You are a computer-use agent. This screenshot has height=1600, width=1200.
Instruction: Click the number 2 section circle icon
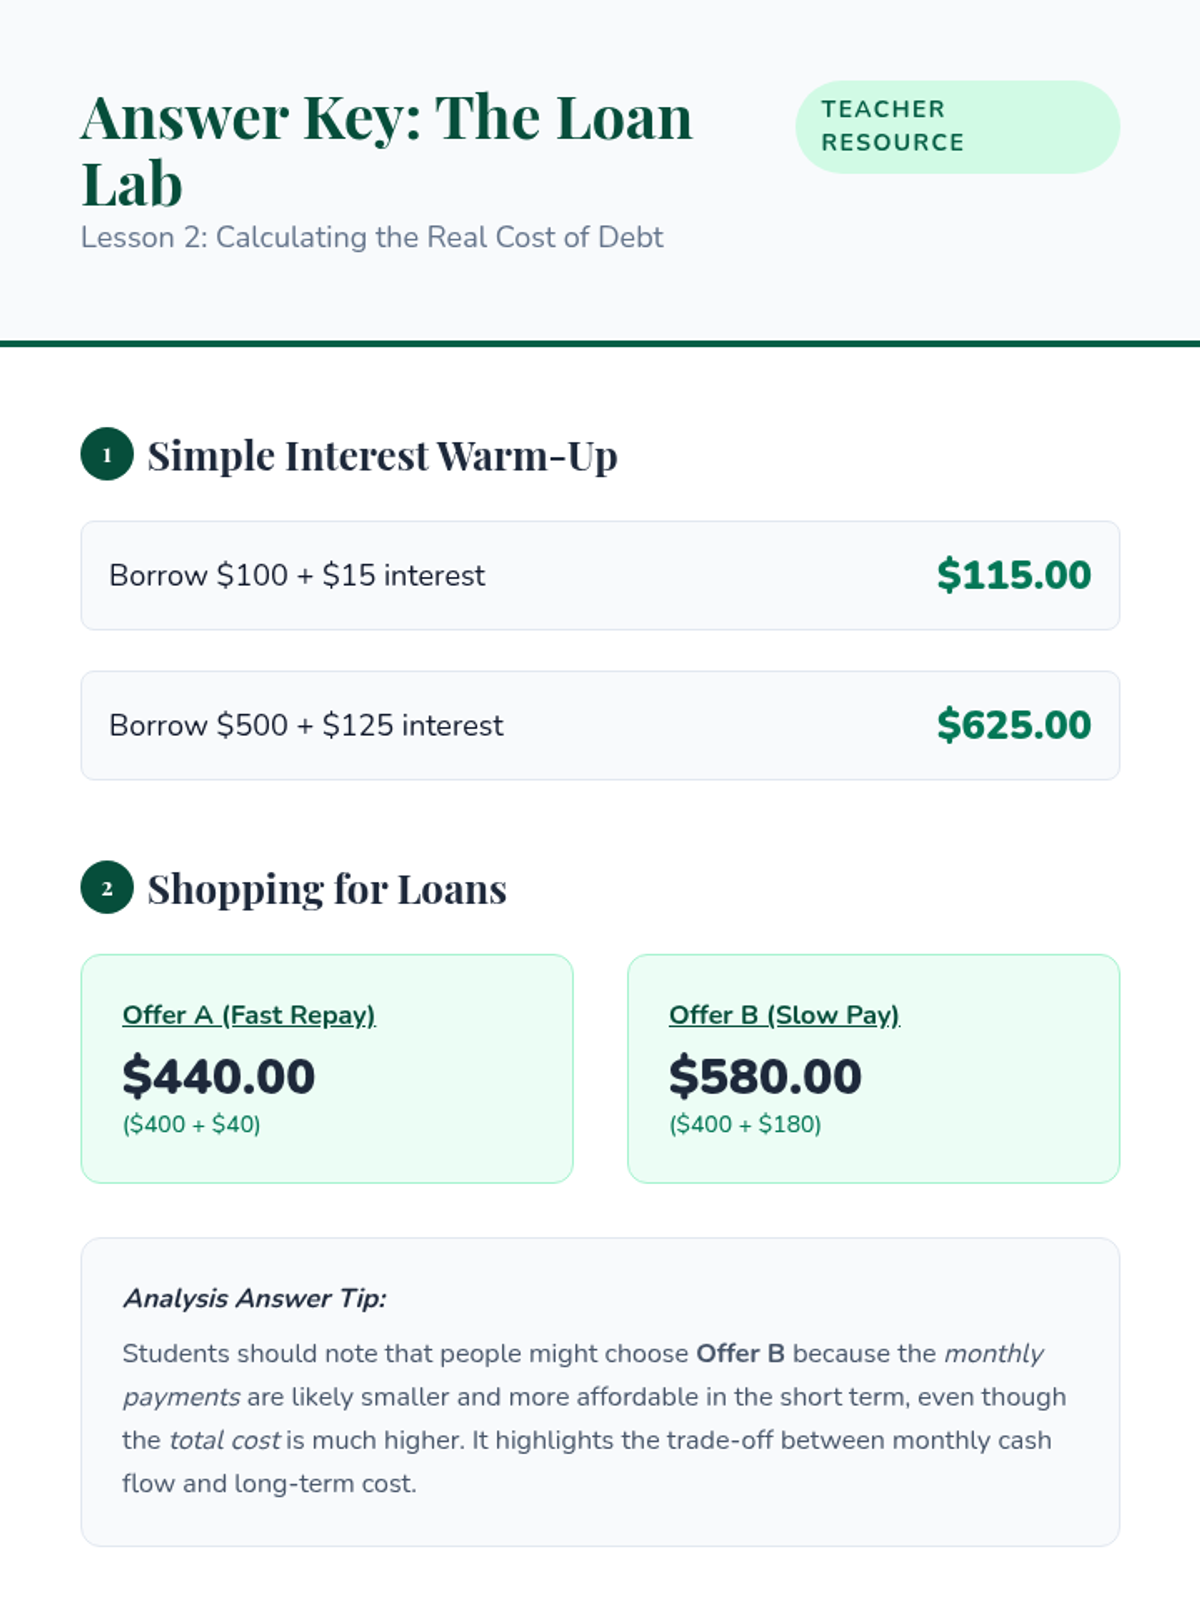tap(107, 888)
